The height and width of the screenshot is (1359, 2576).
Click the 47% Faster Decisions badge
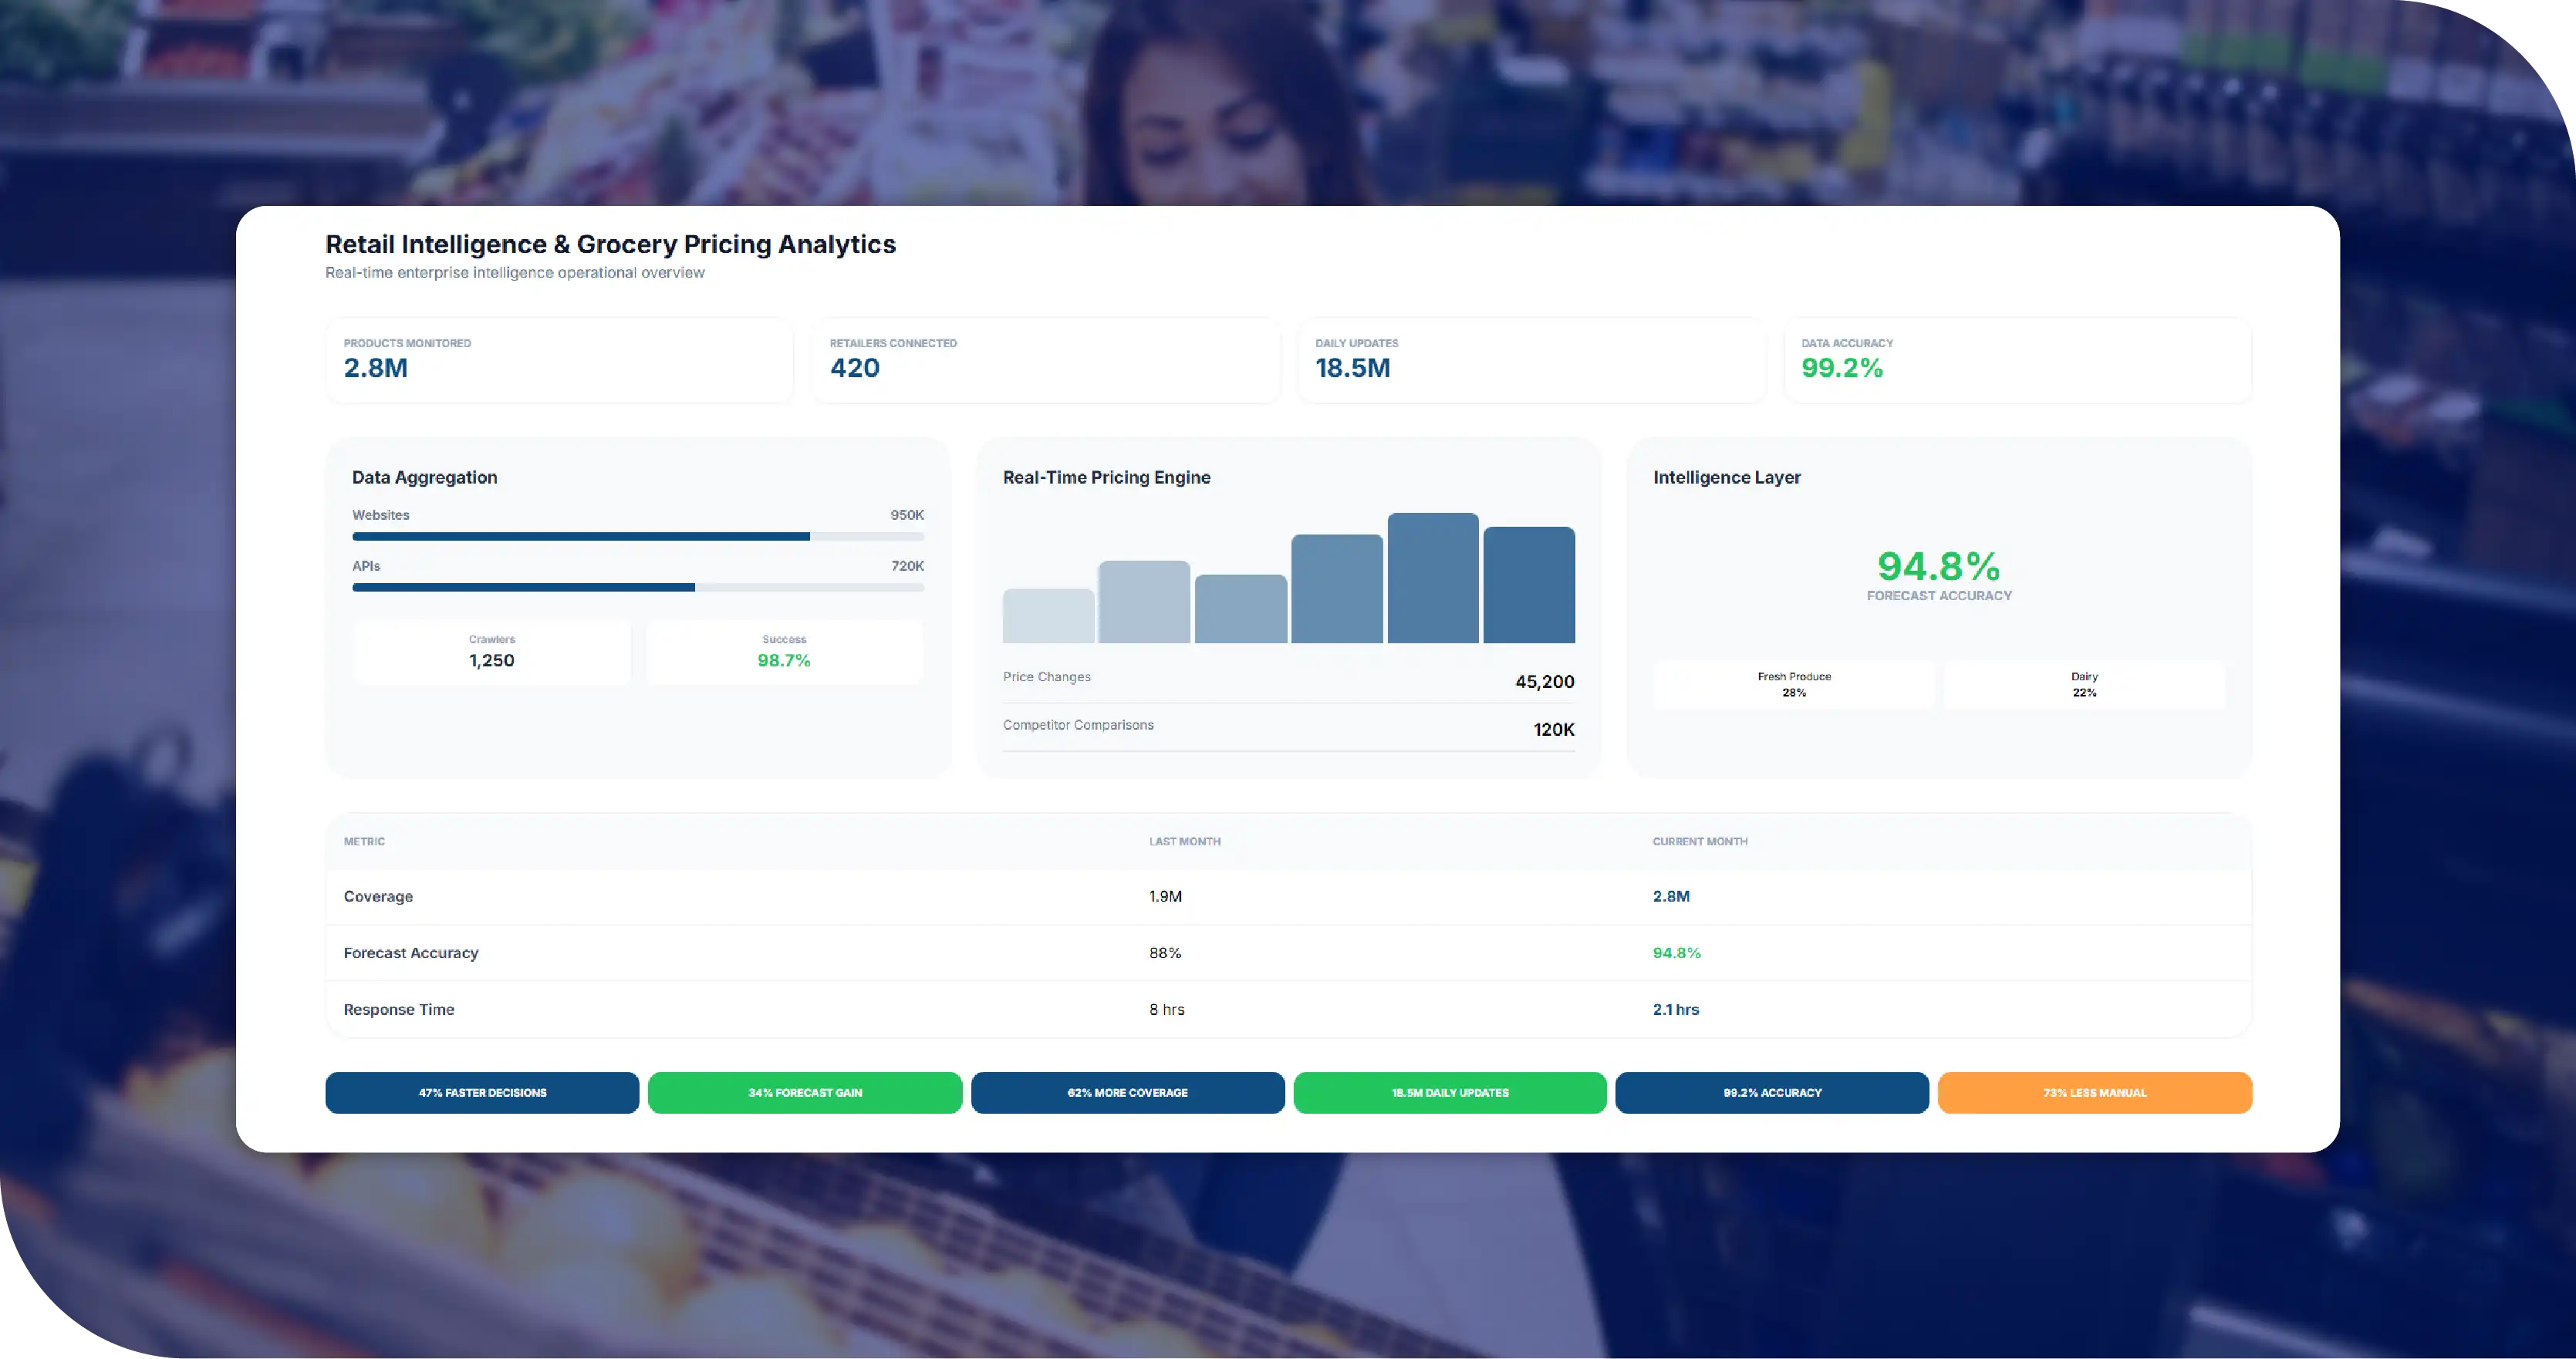(x=482, y=1092)
